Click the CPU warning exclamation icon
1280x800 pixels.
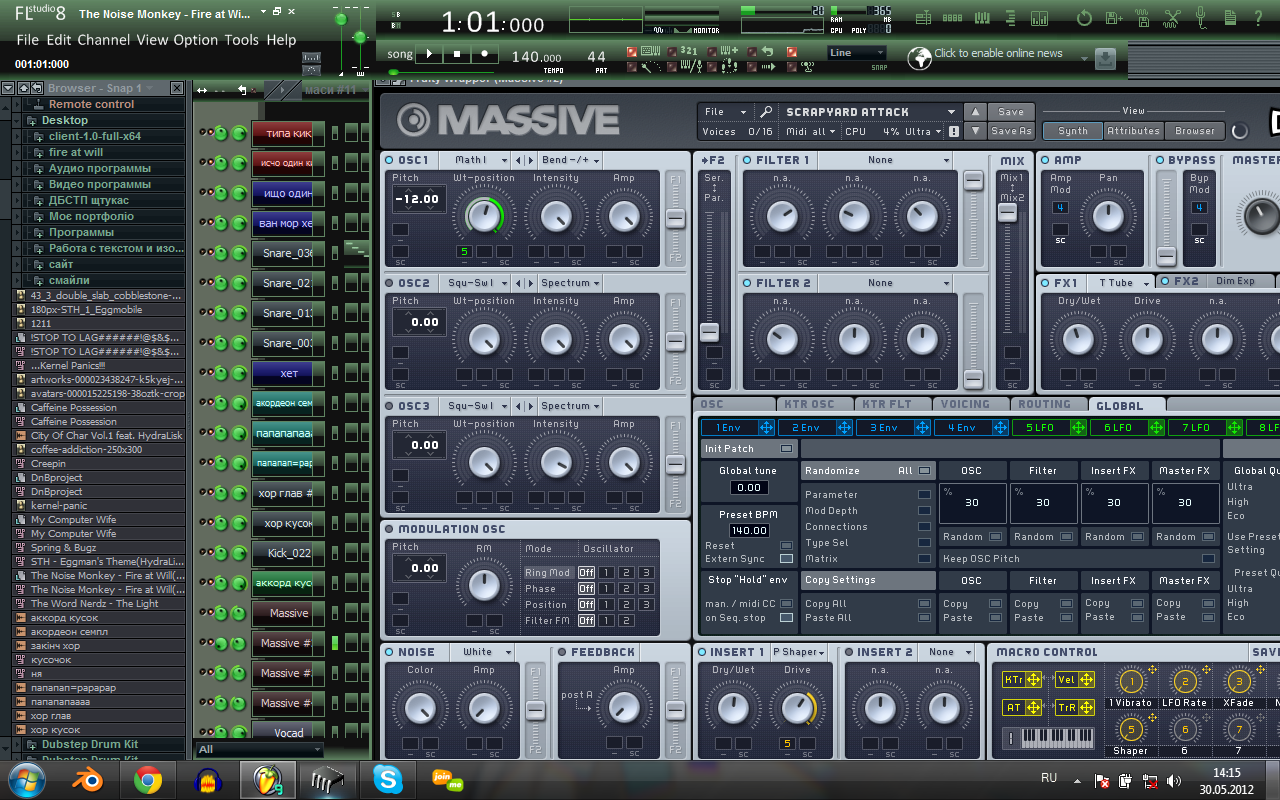click(x=954, y=131)
